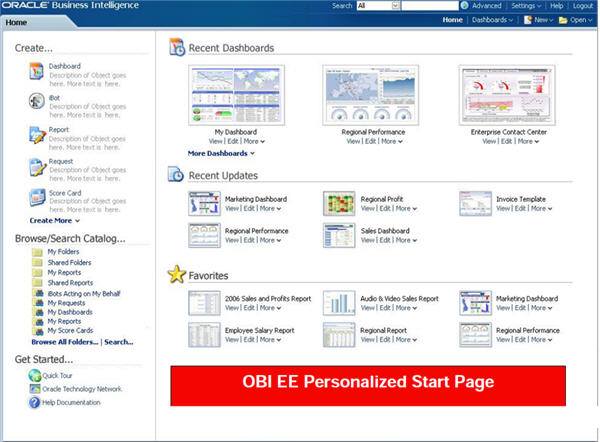This screenshot has width=600, height=442.
Task: Click the Score Card icon
Action: pyautogui.click(x=37, y=197)
